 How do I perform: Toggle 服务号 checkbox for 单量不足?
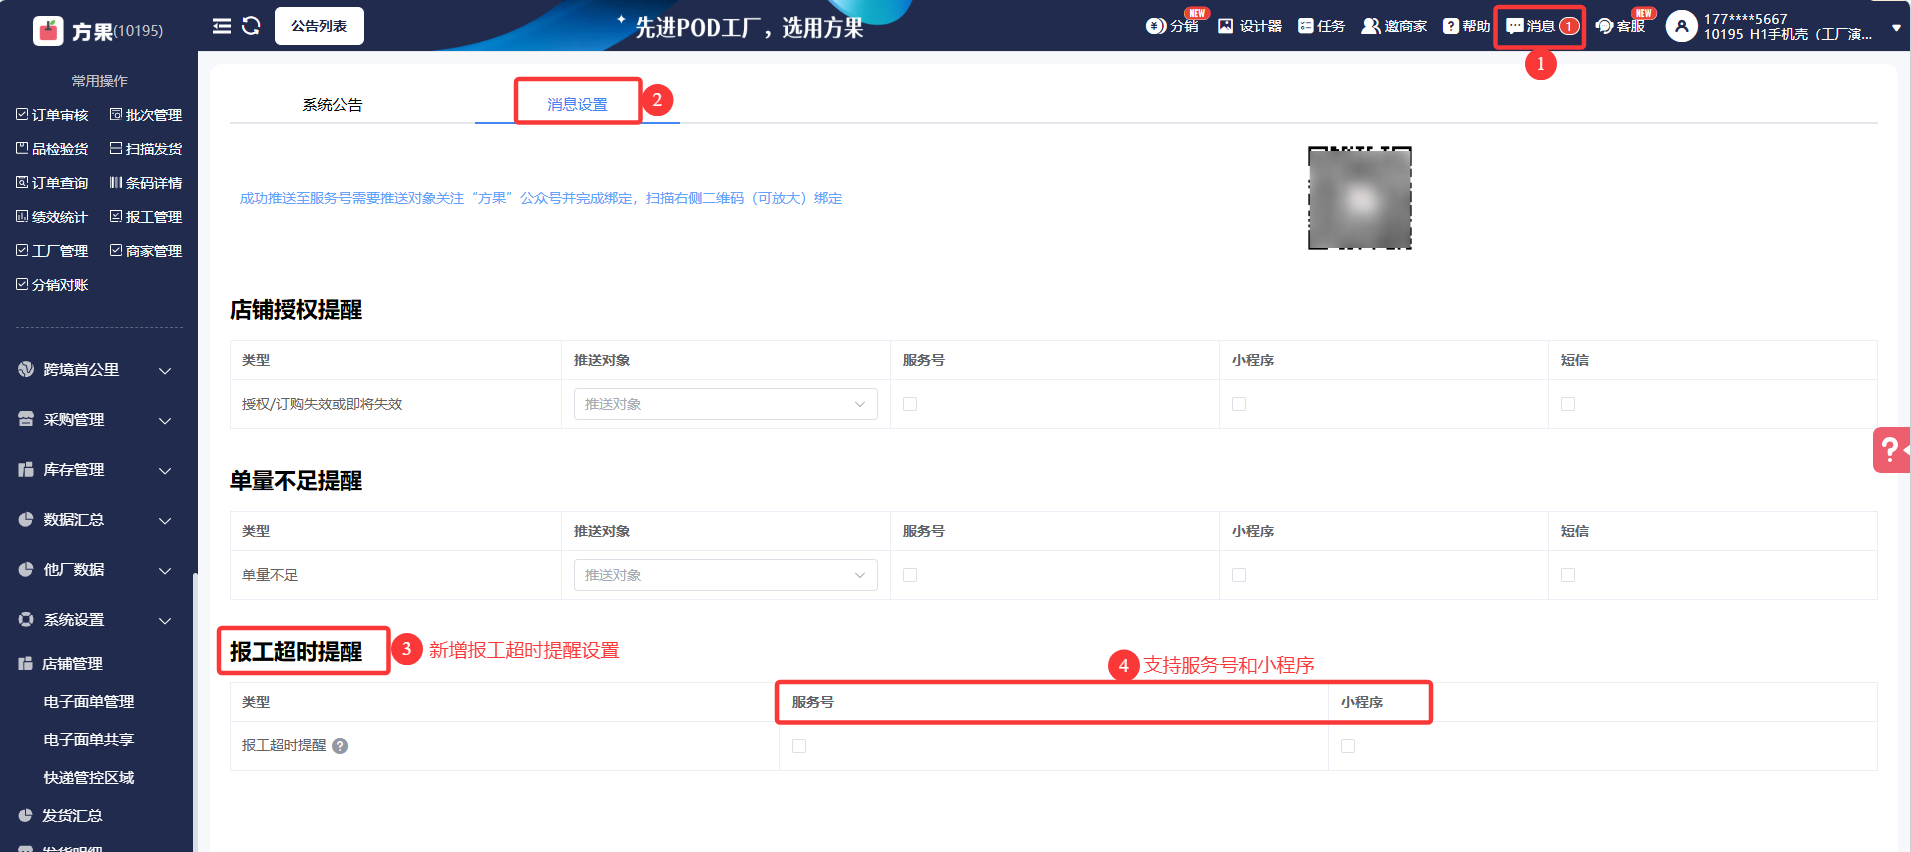(x=910, y=575)
